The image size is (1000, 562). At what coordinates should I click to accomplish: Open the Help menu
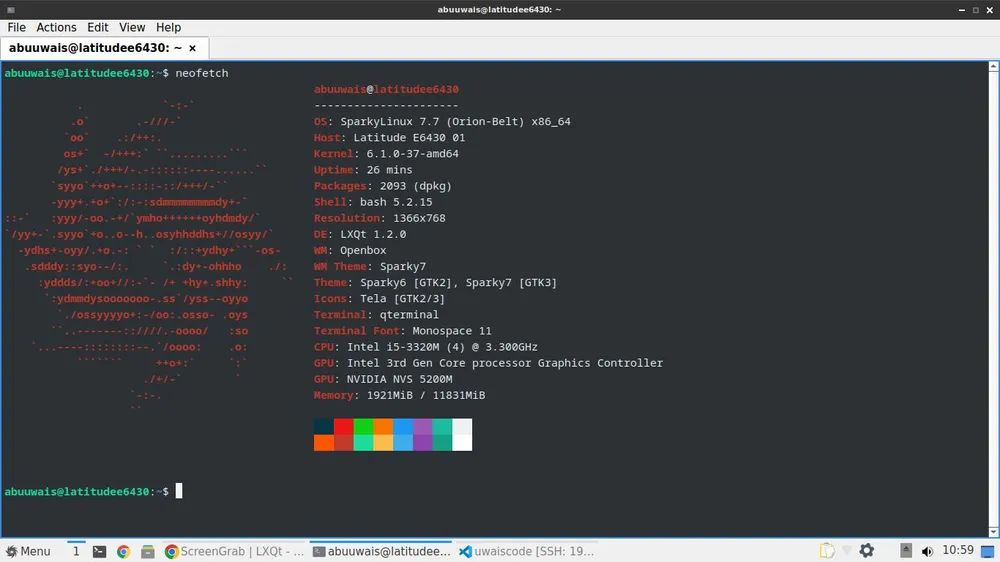pyautogui.click(x=168, y=27)
